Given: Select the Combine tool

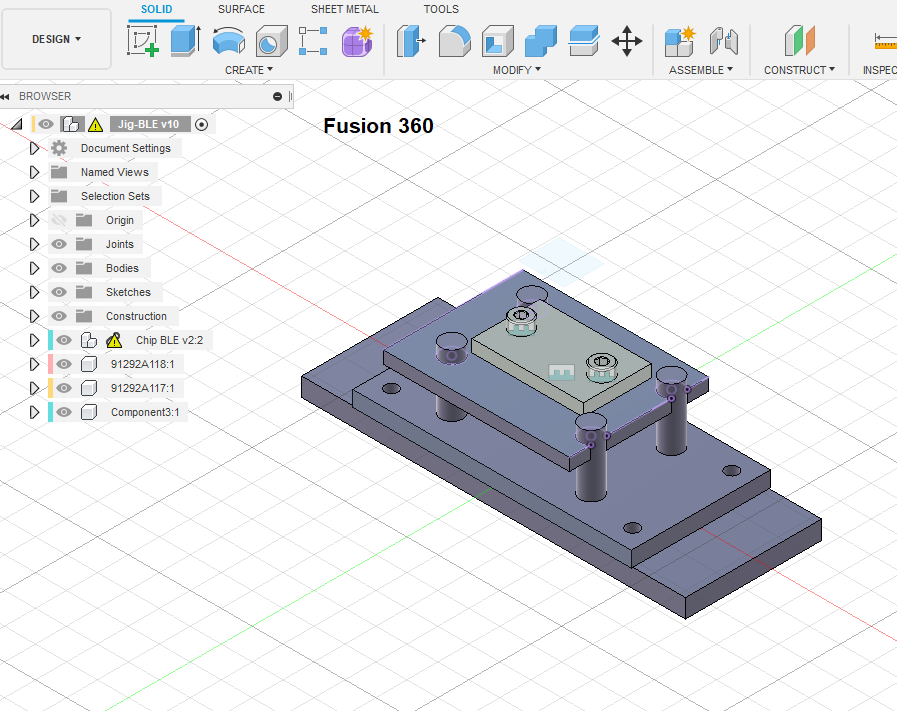Looking at the screenshot, I should pos(541,41).
